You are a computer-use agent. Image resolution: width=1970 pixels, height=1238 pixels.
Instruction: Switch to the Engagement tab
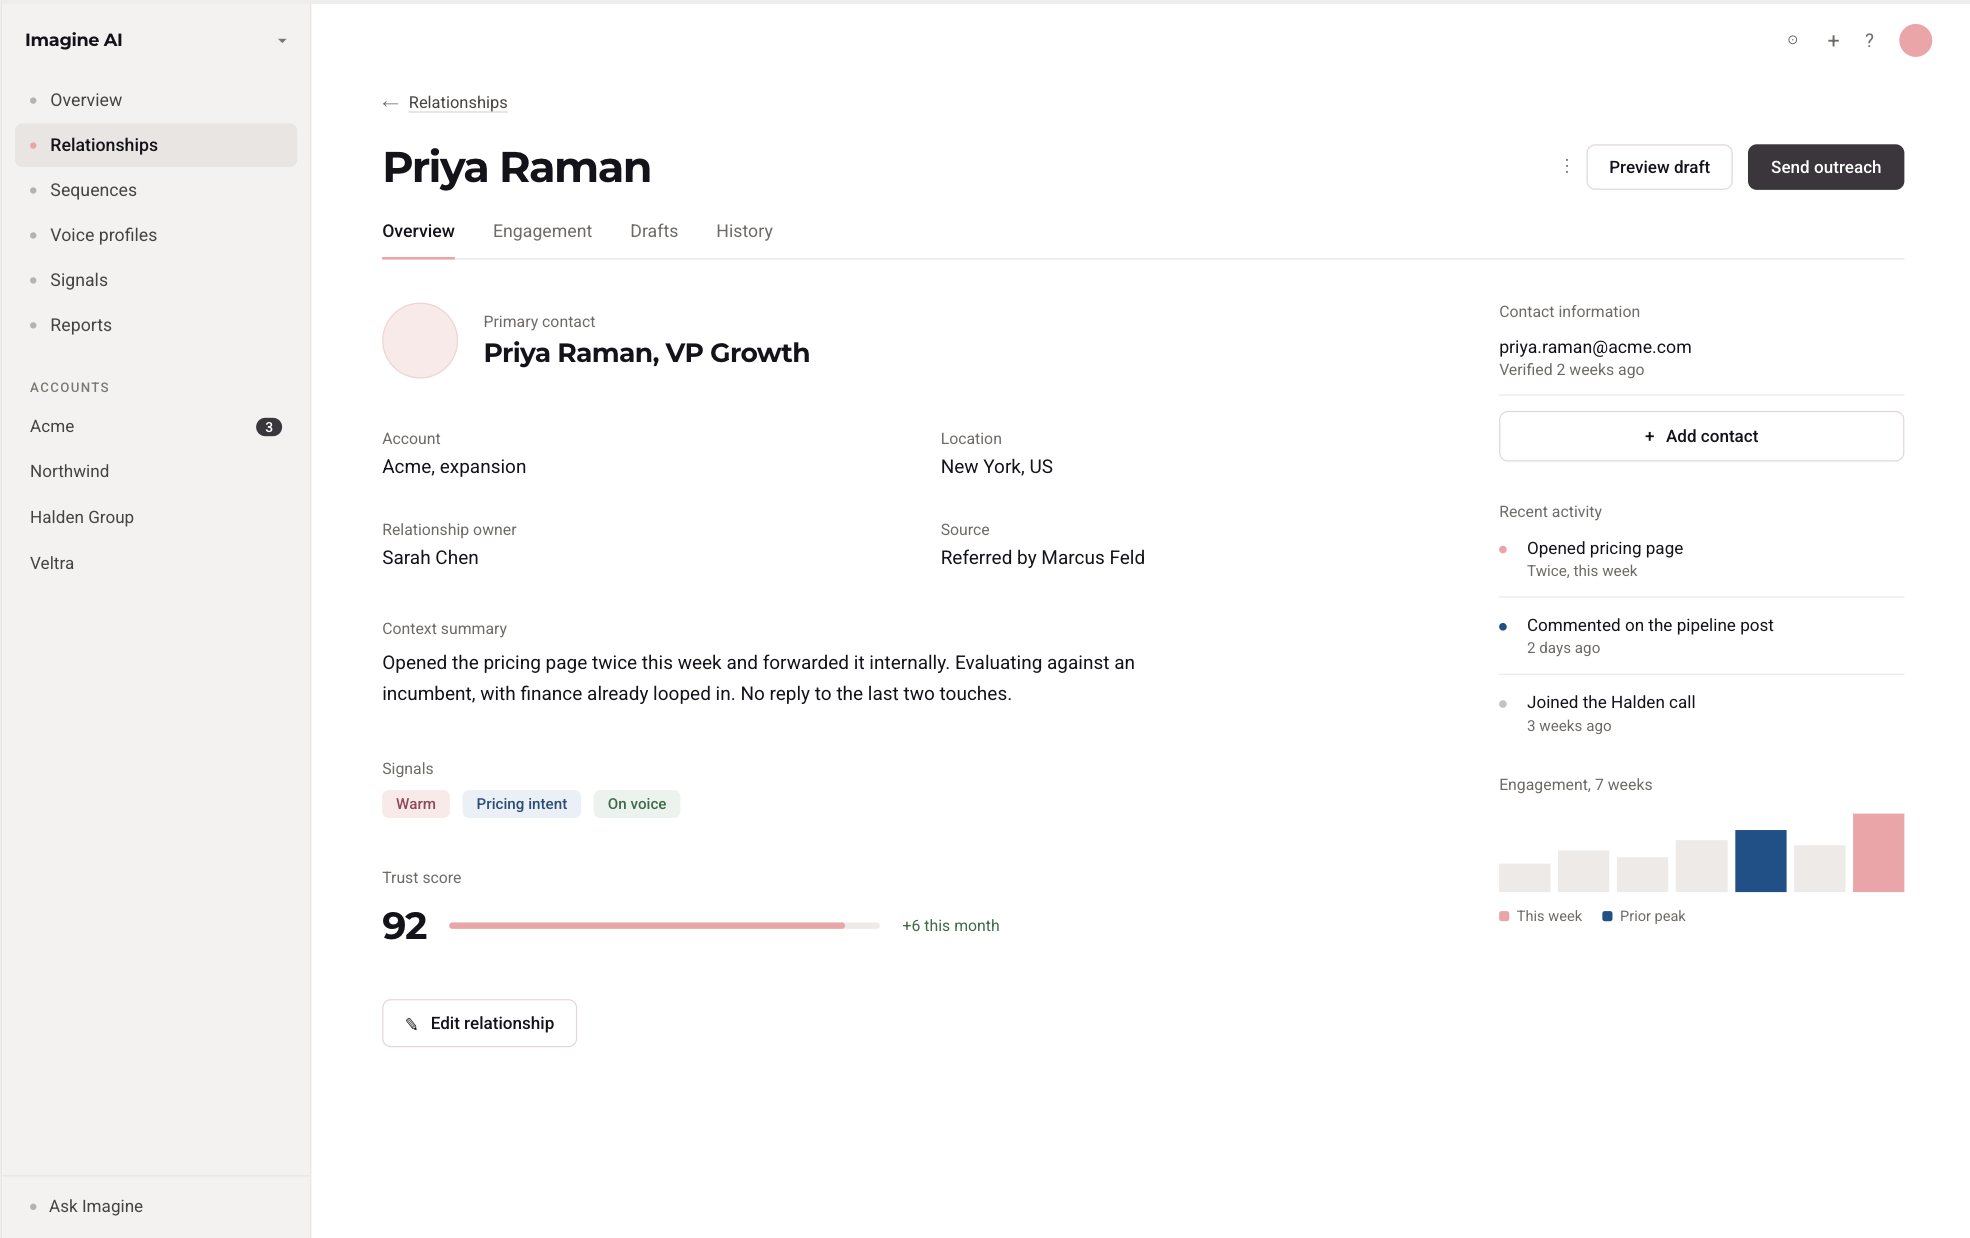click(x=542, y=231)
